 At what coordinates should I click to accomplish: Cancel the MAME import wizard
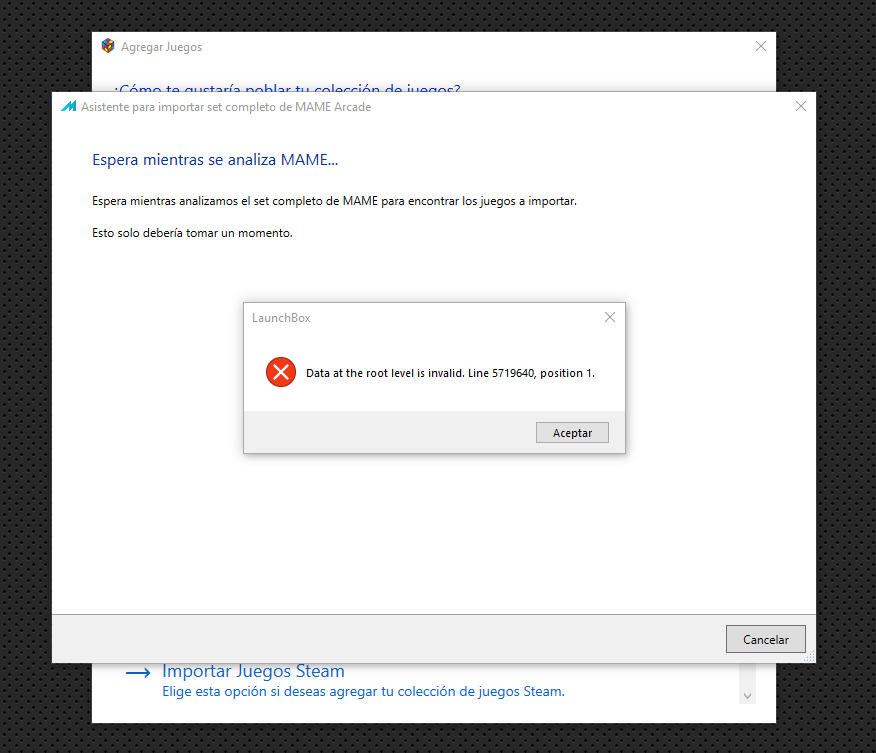coord(765,639)
